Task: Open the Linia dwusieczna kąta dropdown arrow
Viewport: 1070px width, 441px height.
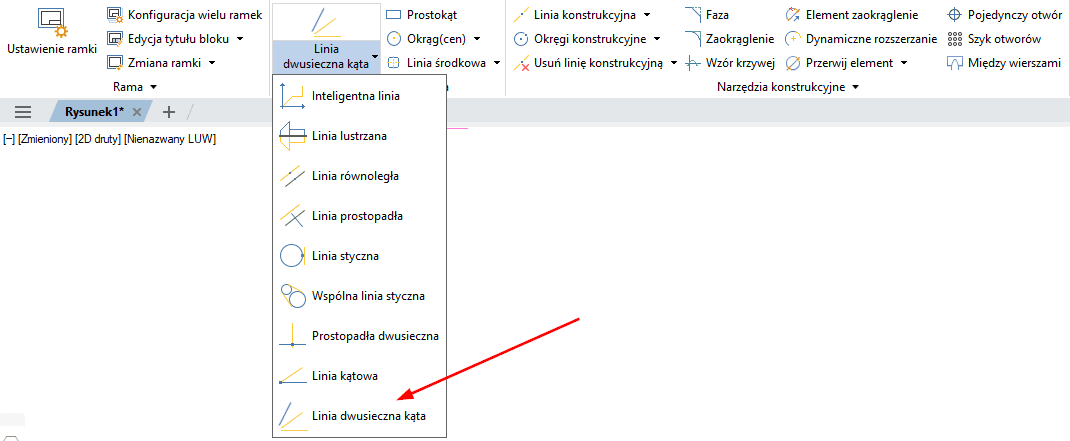Action: click(x=375, y=57)
